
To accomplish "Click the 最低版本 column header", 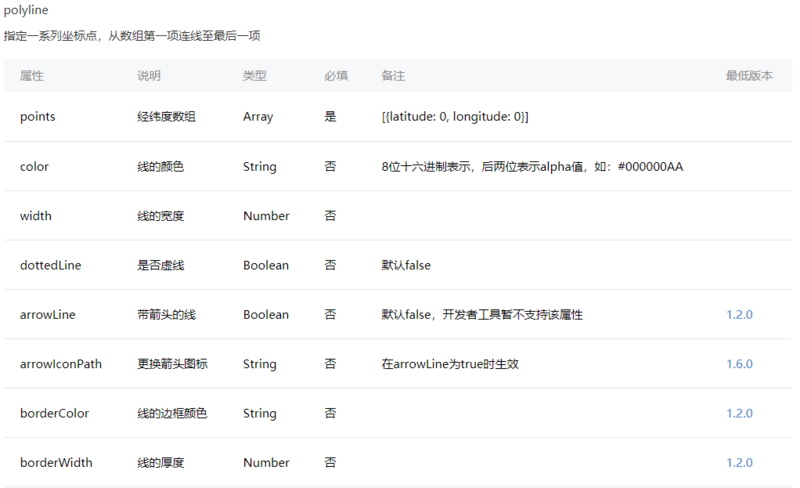I will pyautogui.click(x=749, y=76).
